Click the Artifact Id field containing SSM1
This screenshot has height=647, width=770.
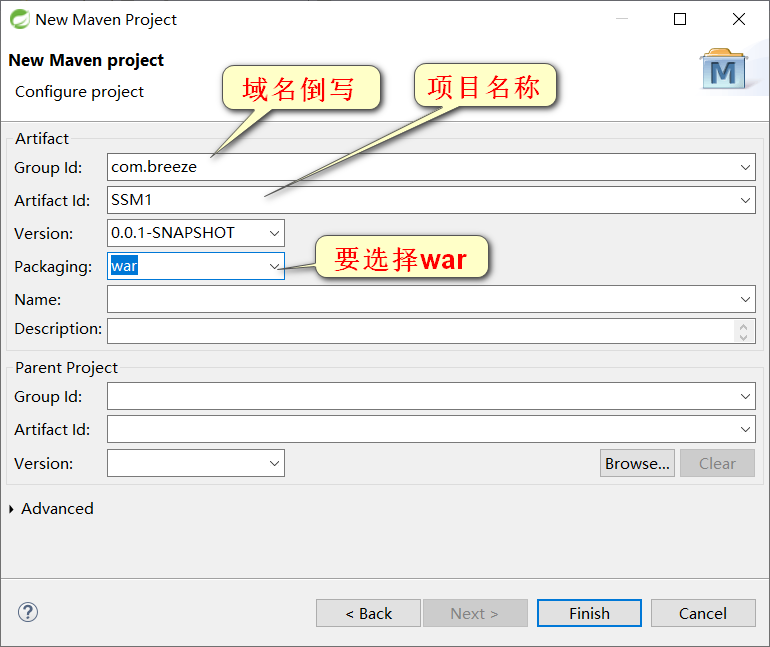coord(431,200)
